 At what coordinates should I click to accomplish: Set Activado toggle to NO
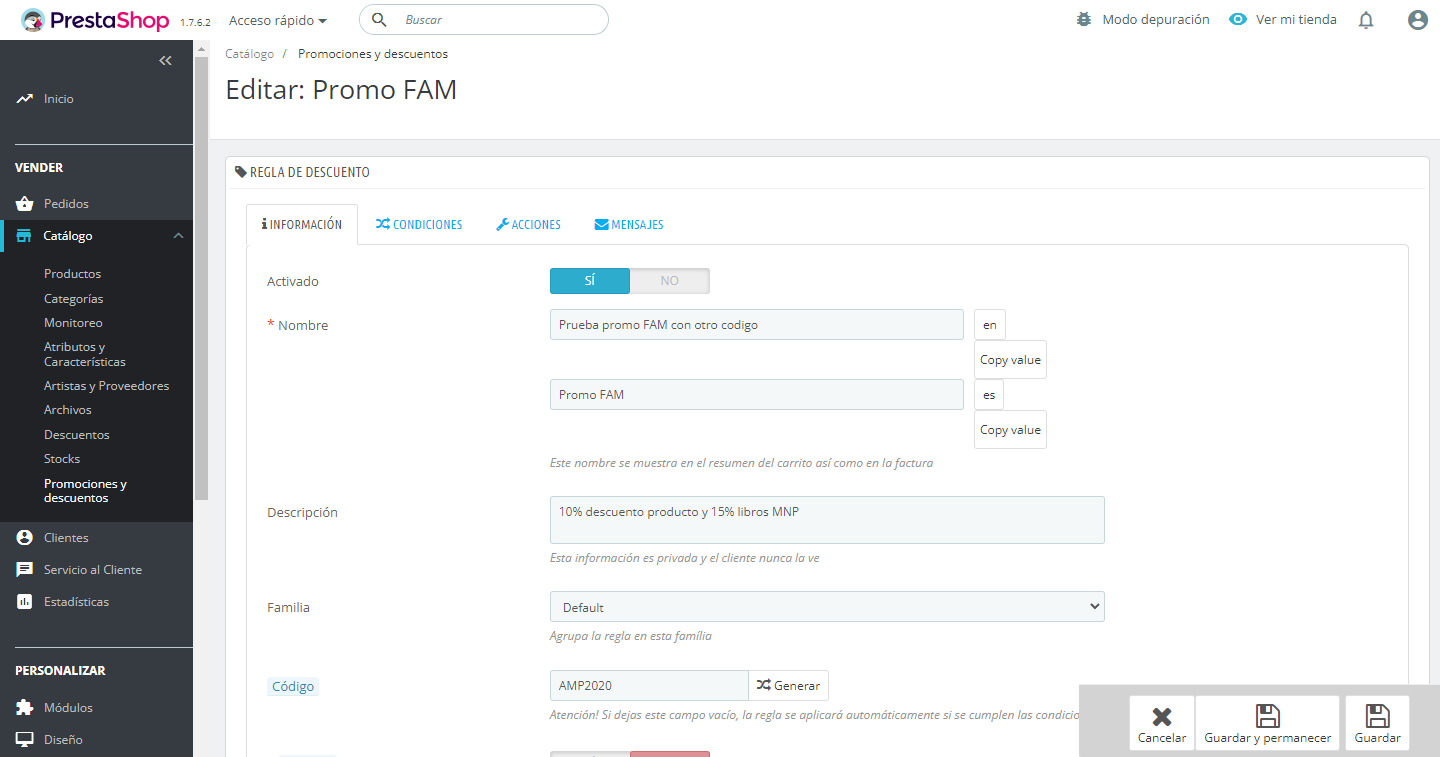click(669, 281)
